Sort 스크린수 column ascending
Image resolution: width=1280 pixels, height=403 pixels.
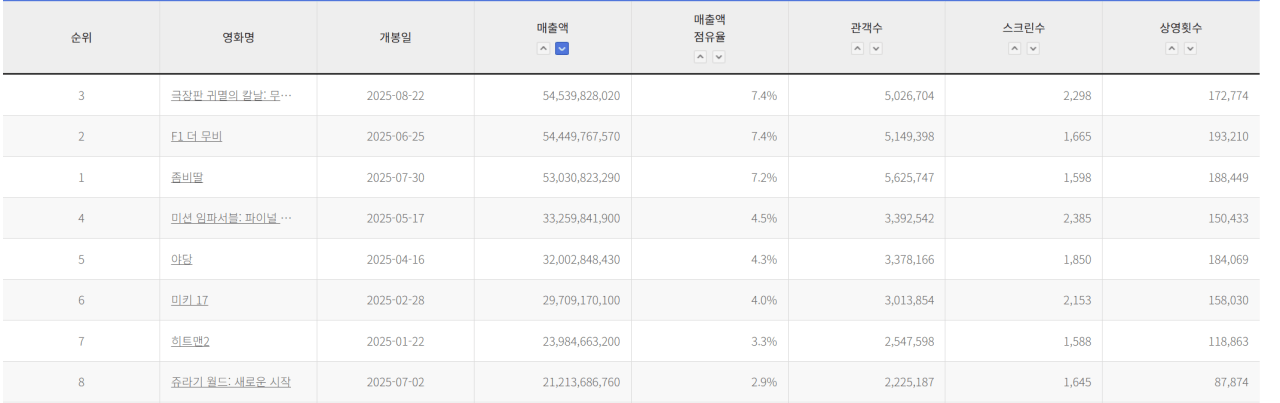click(x=1014, y=48)
